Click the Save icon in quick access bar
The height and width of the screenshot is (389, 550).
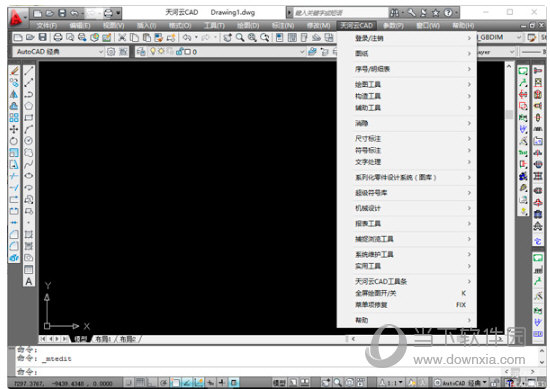(62, 13)
